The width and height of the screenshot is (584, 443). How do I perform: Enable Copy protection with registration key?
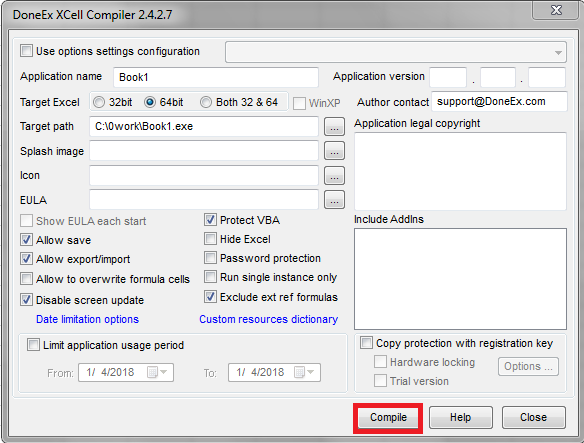[366, 343]
